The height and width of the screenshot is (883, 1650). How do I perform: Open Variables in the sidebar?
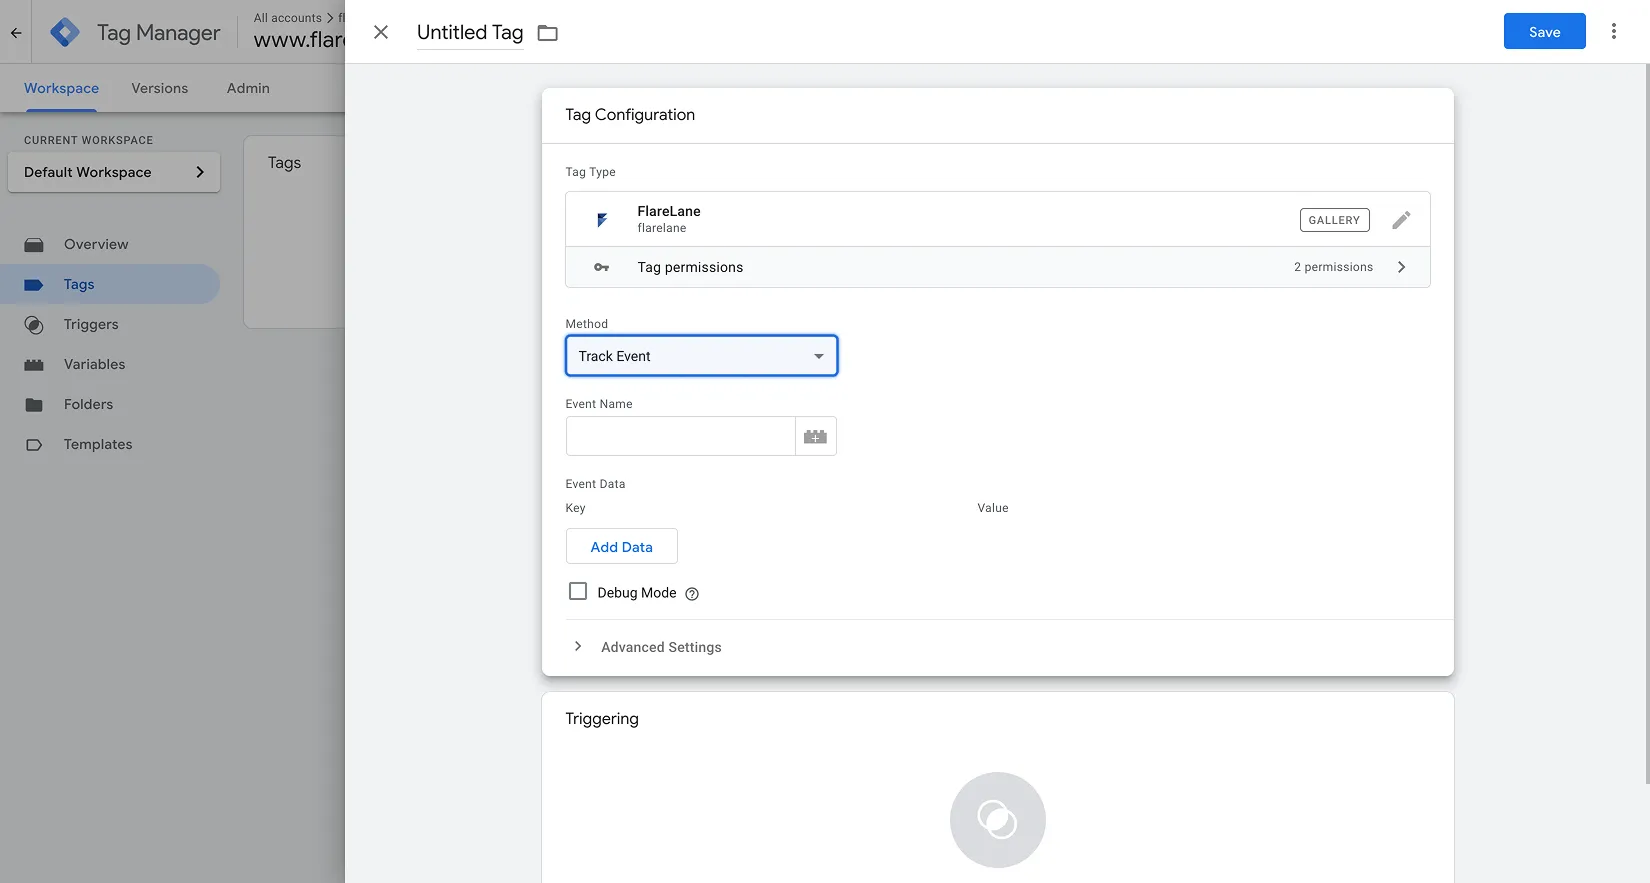point(110,364)
